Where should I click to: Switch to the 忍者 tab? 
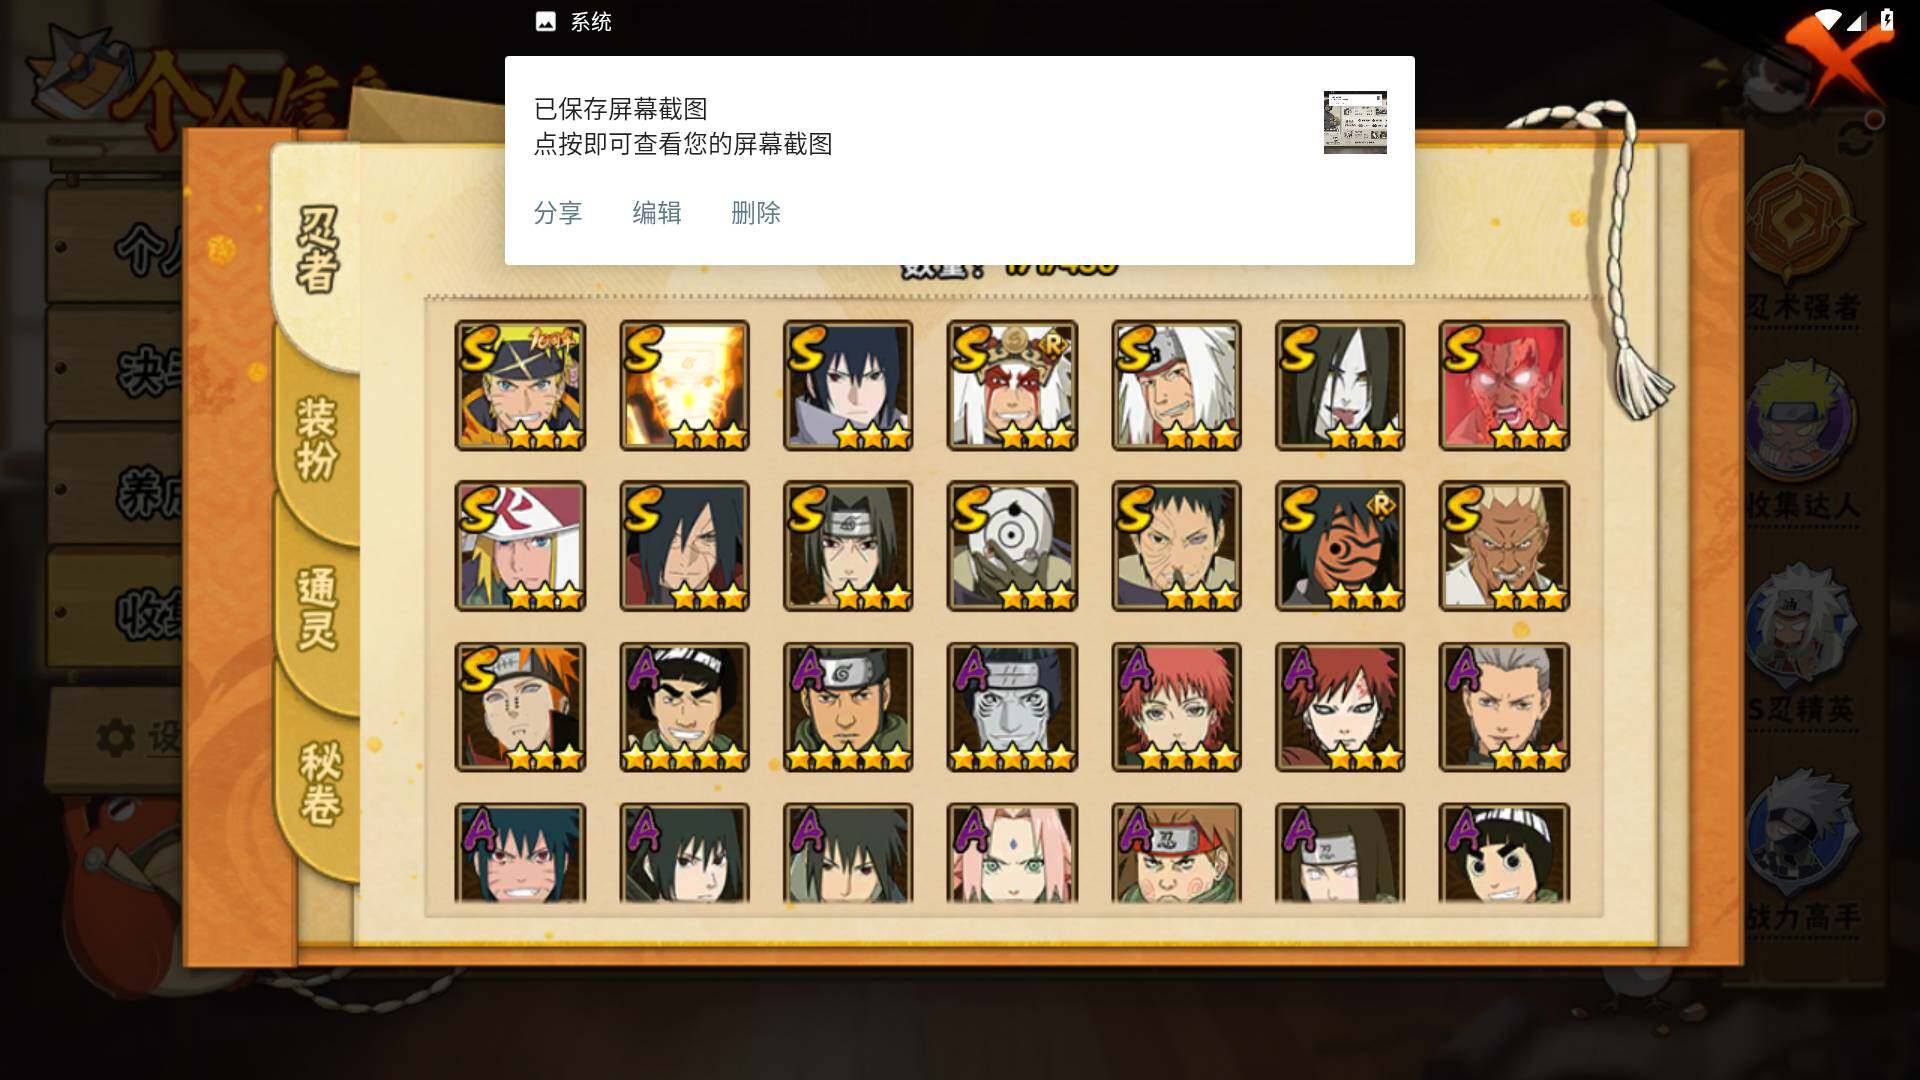point(317,250)
